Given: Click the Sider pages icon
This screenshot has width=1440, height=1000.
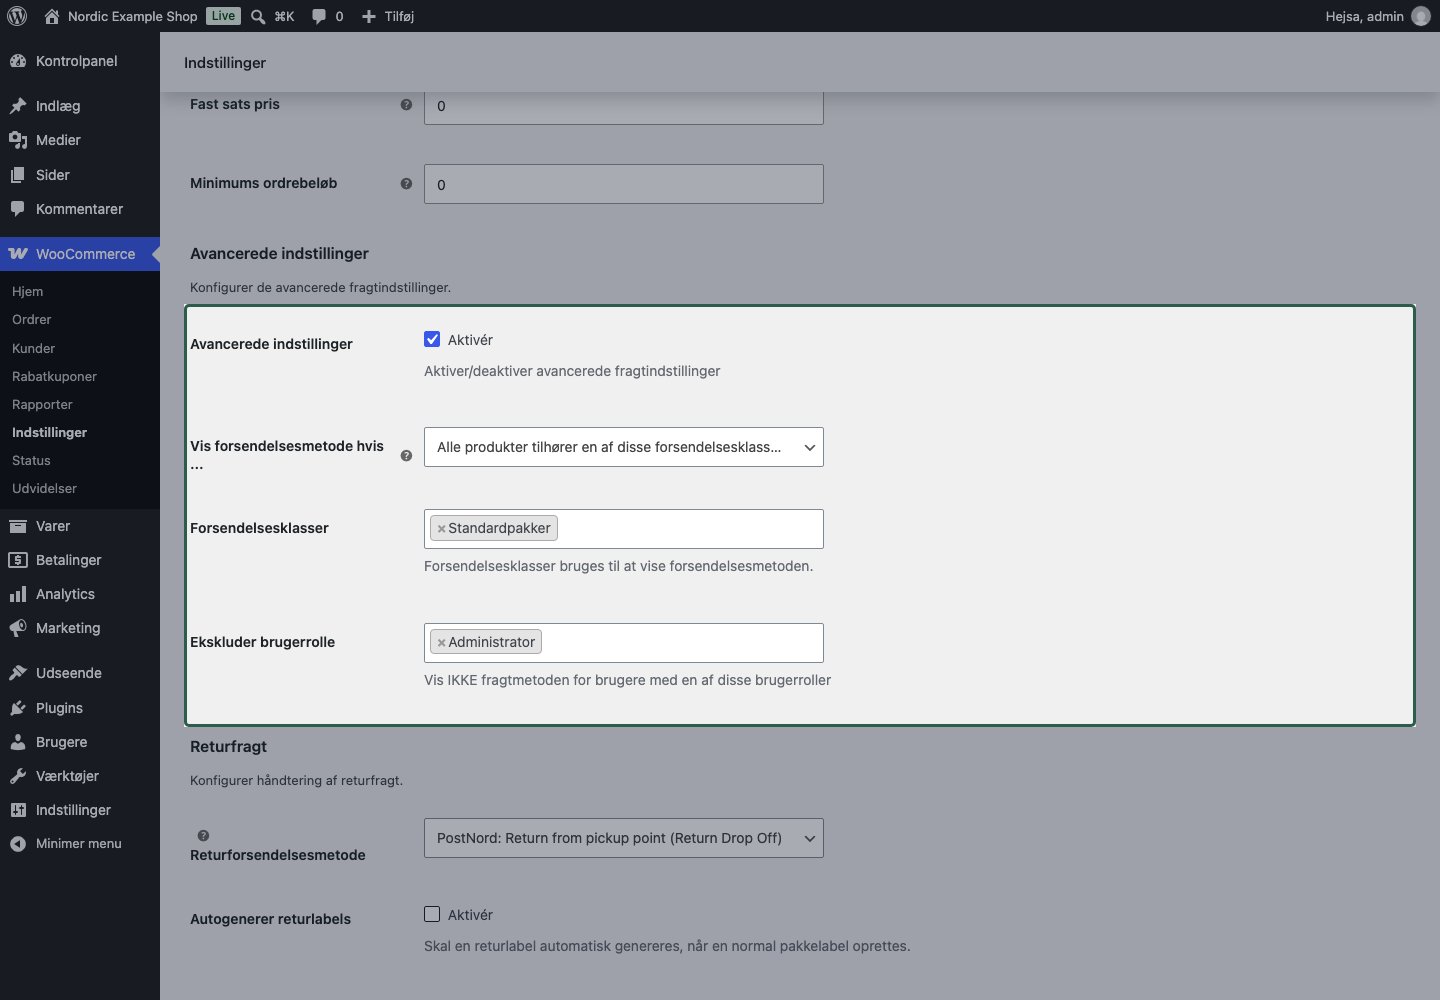Looking at the screenshot, I should pyautogui.click(x=18, y=175).
